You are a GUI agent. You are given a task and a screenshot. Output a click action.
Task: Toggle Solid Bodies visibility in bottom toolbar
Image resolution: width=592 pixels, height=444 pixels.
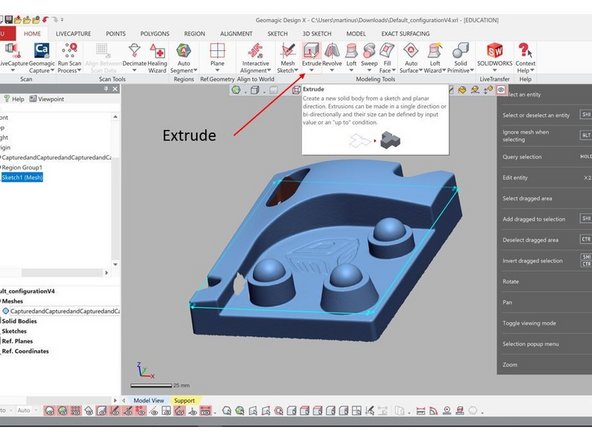coord(102,411)
